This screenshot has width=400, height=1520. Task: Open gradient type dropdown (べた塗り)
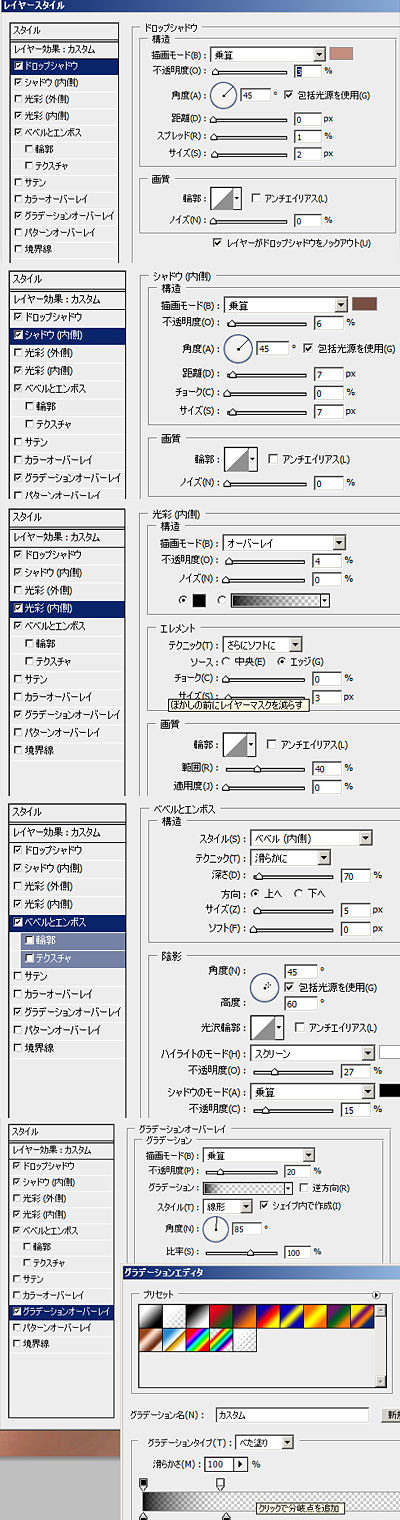pos(265,1442)
